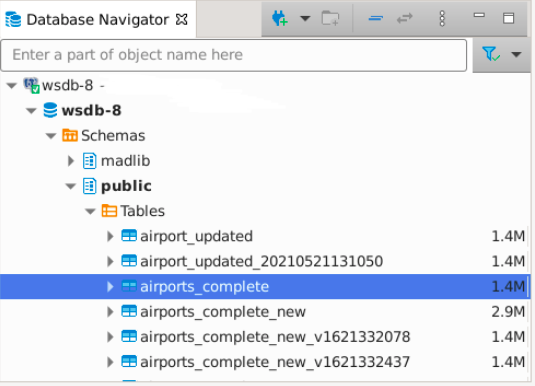Click the blue database cylinder icon
535x386 pixels.
pos(50,110)
